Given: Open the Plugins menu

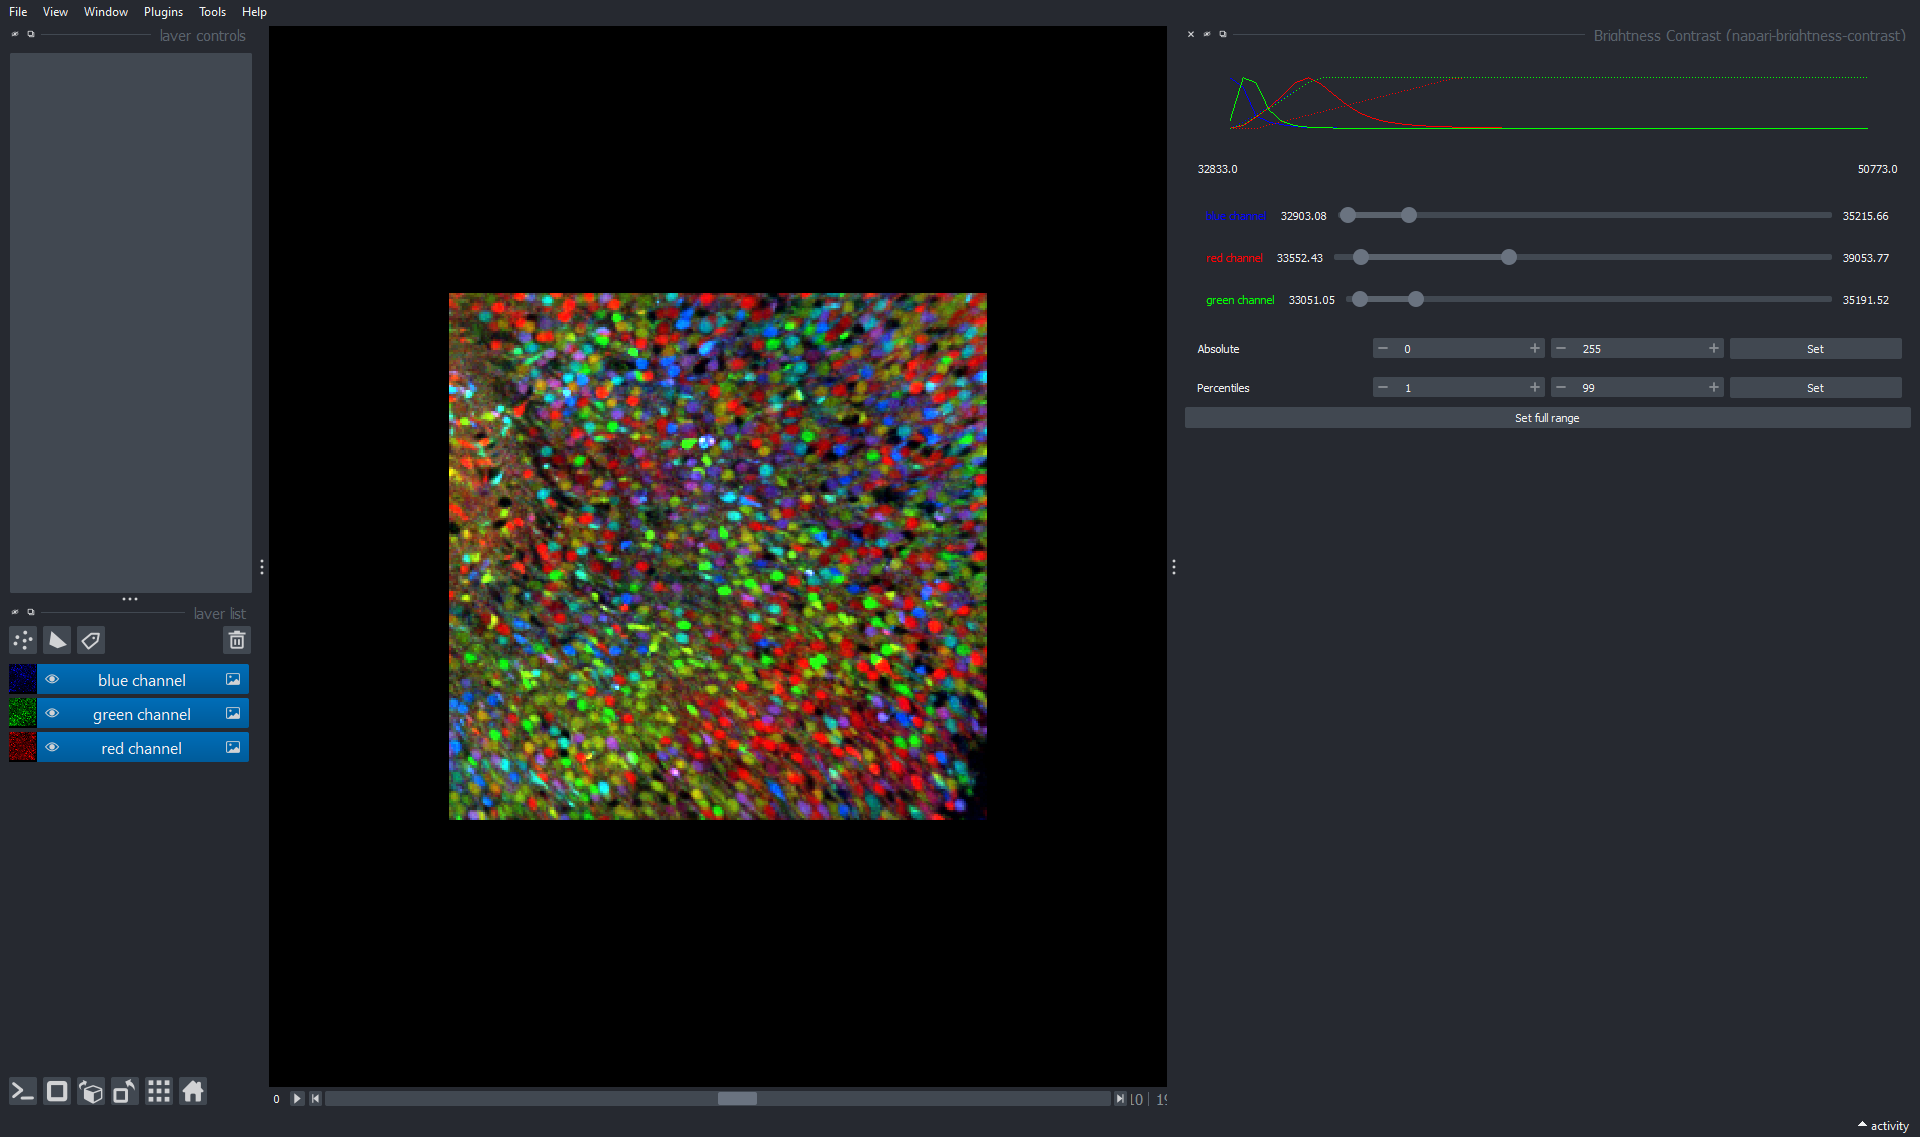Looking at the screenshot, I should 163,11.
